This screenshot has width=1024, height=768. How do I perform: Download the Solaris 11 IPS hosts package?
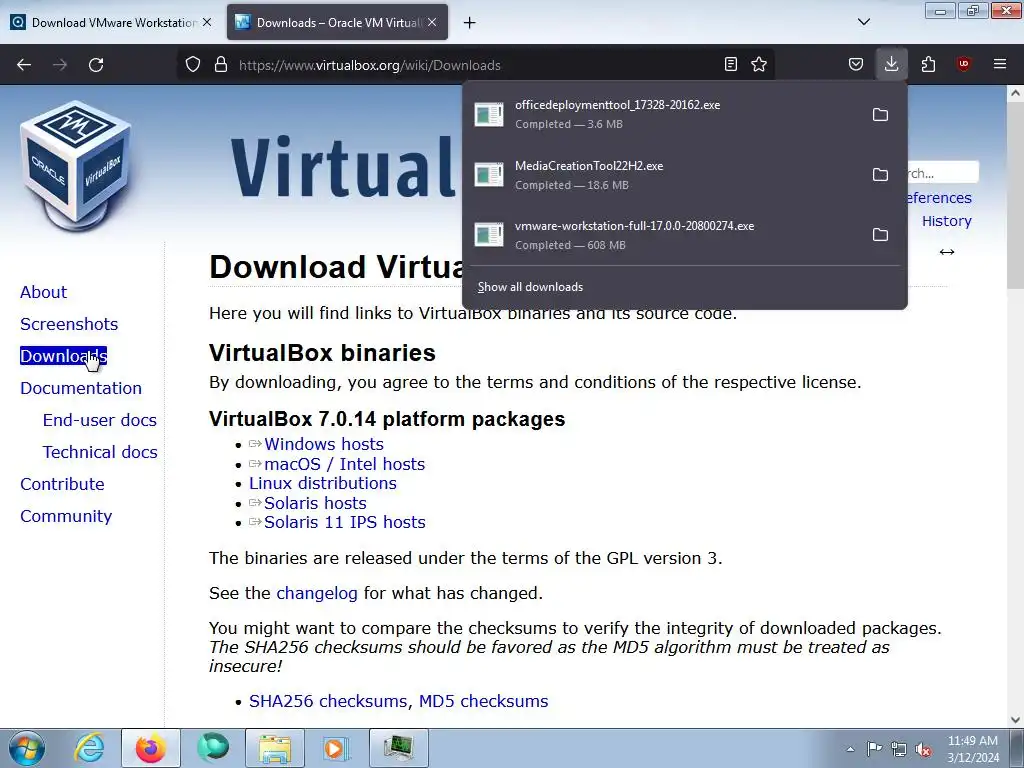(345, 522)
